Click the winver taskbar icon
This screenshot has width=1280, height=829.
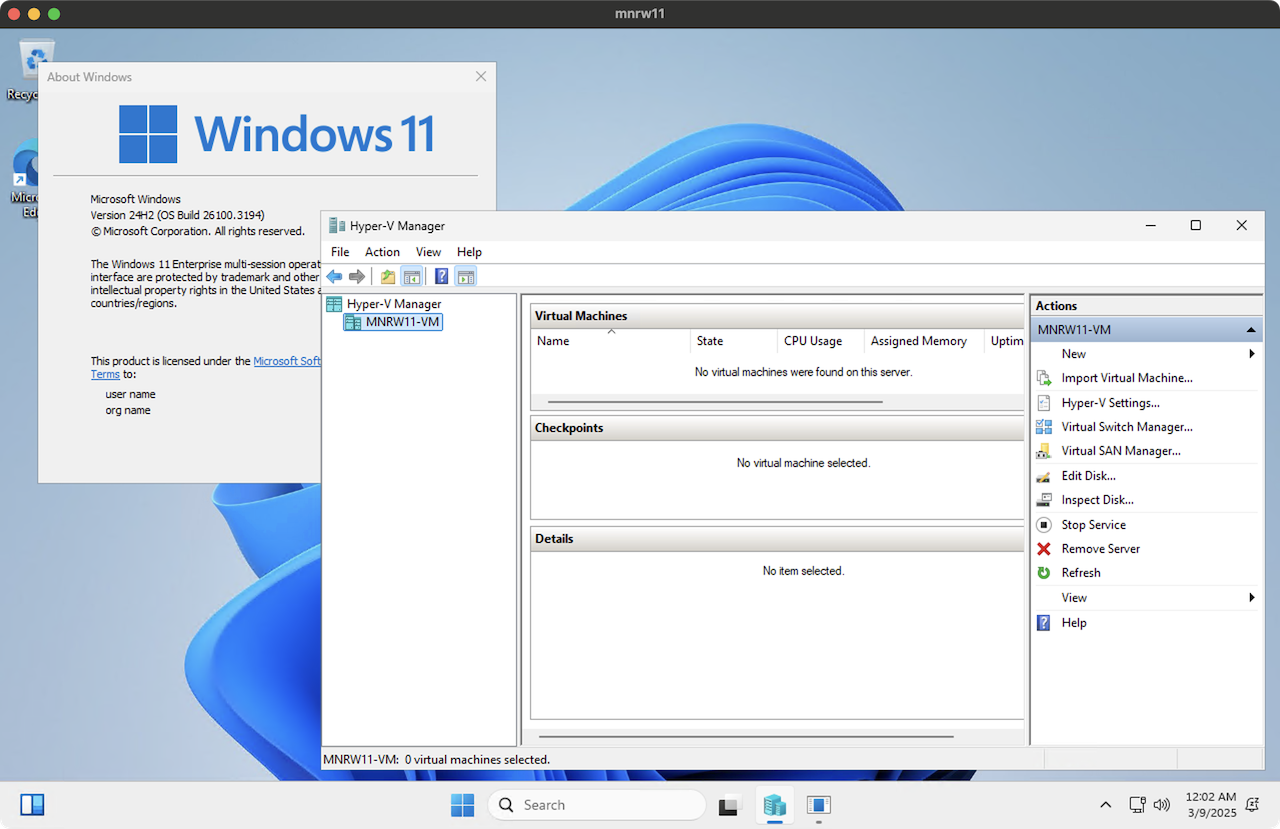tap(818, 805)
